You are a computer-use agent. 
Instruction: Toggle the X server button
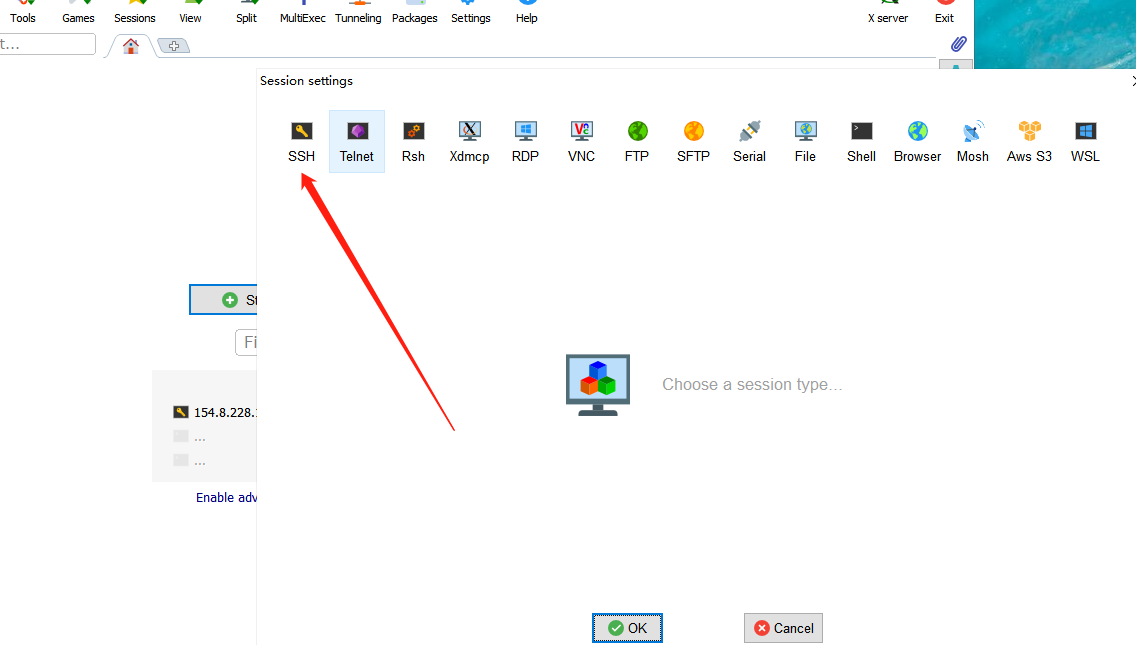(x=888, y=13)
